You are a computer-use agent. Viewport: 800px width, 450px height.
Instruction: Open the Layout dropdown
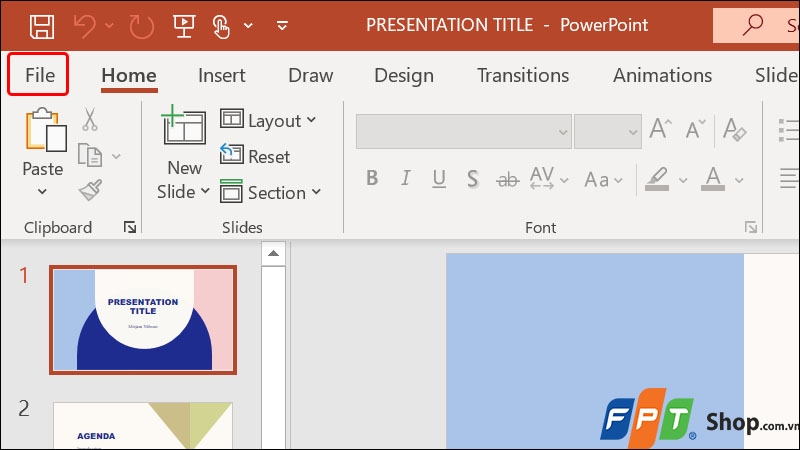268,120
